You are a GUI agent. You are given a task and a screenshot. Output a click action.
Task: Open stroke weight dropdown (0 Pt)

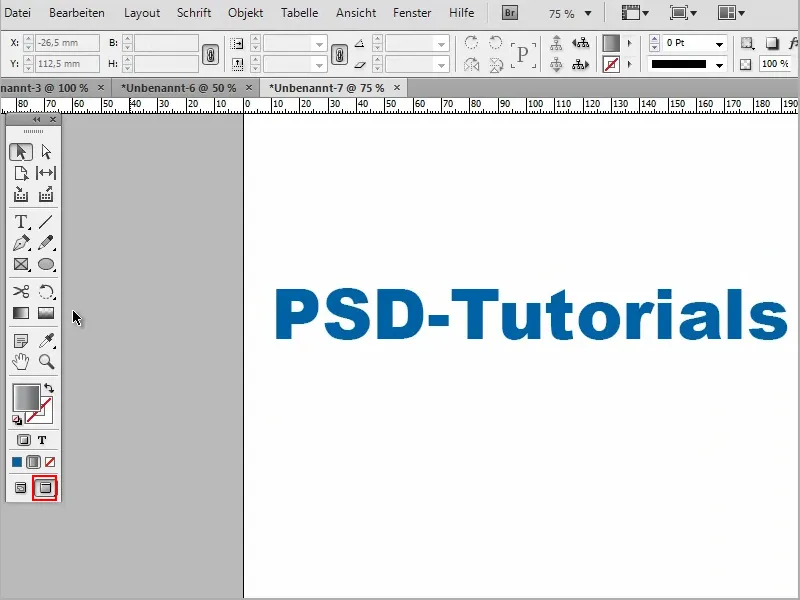719,44
